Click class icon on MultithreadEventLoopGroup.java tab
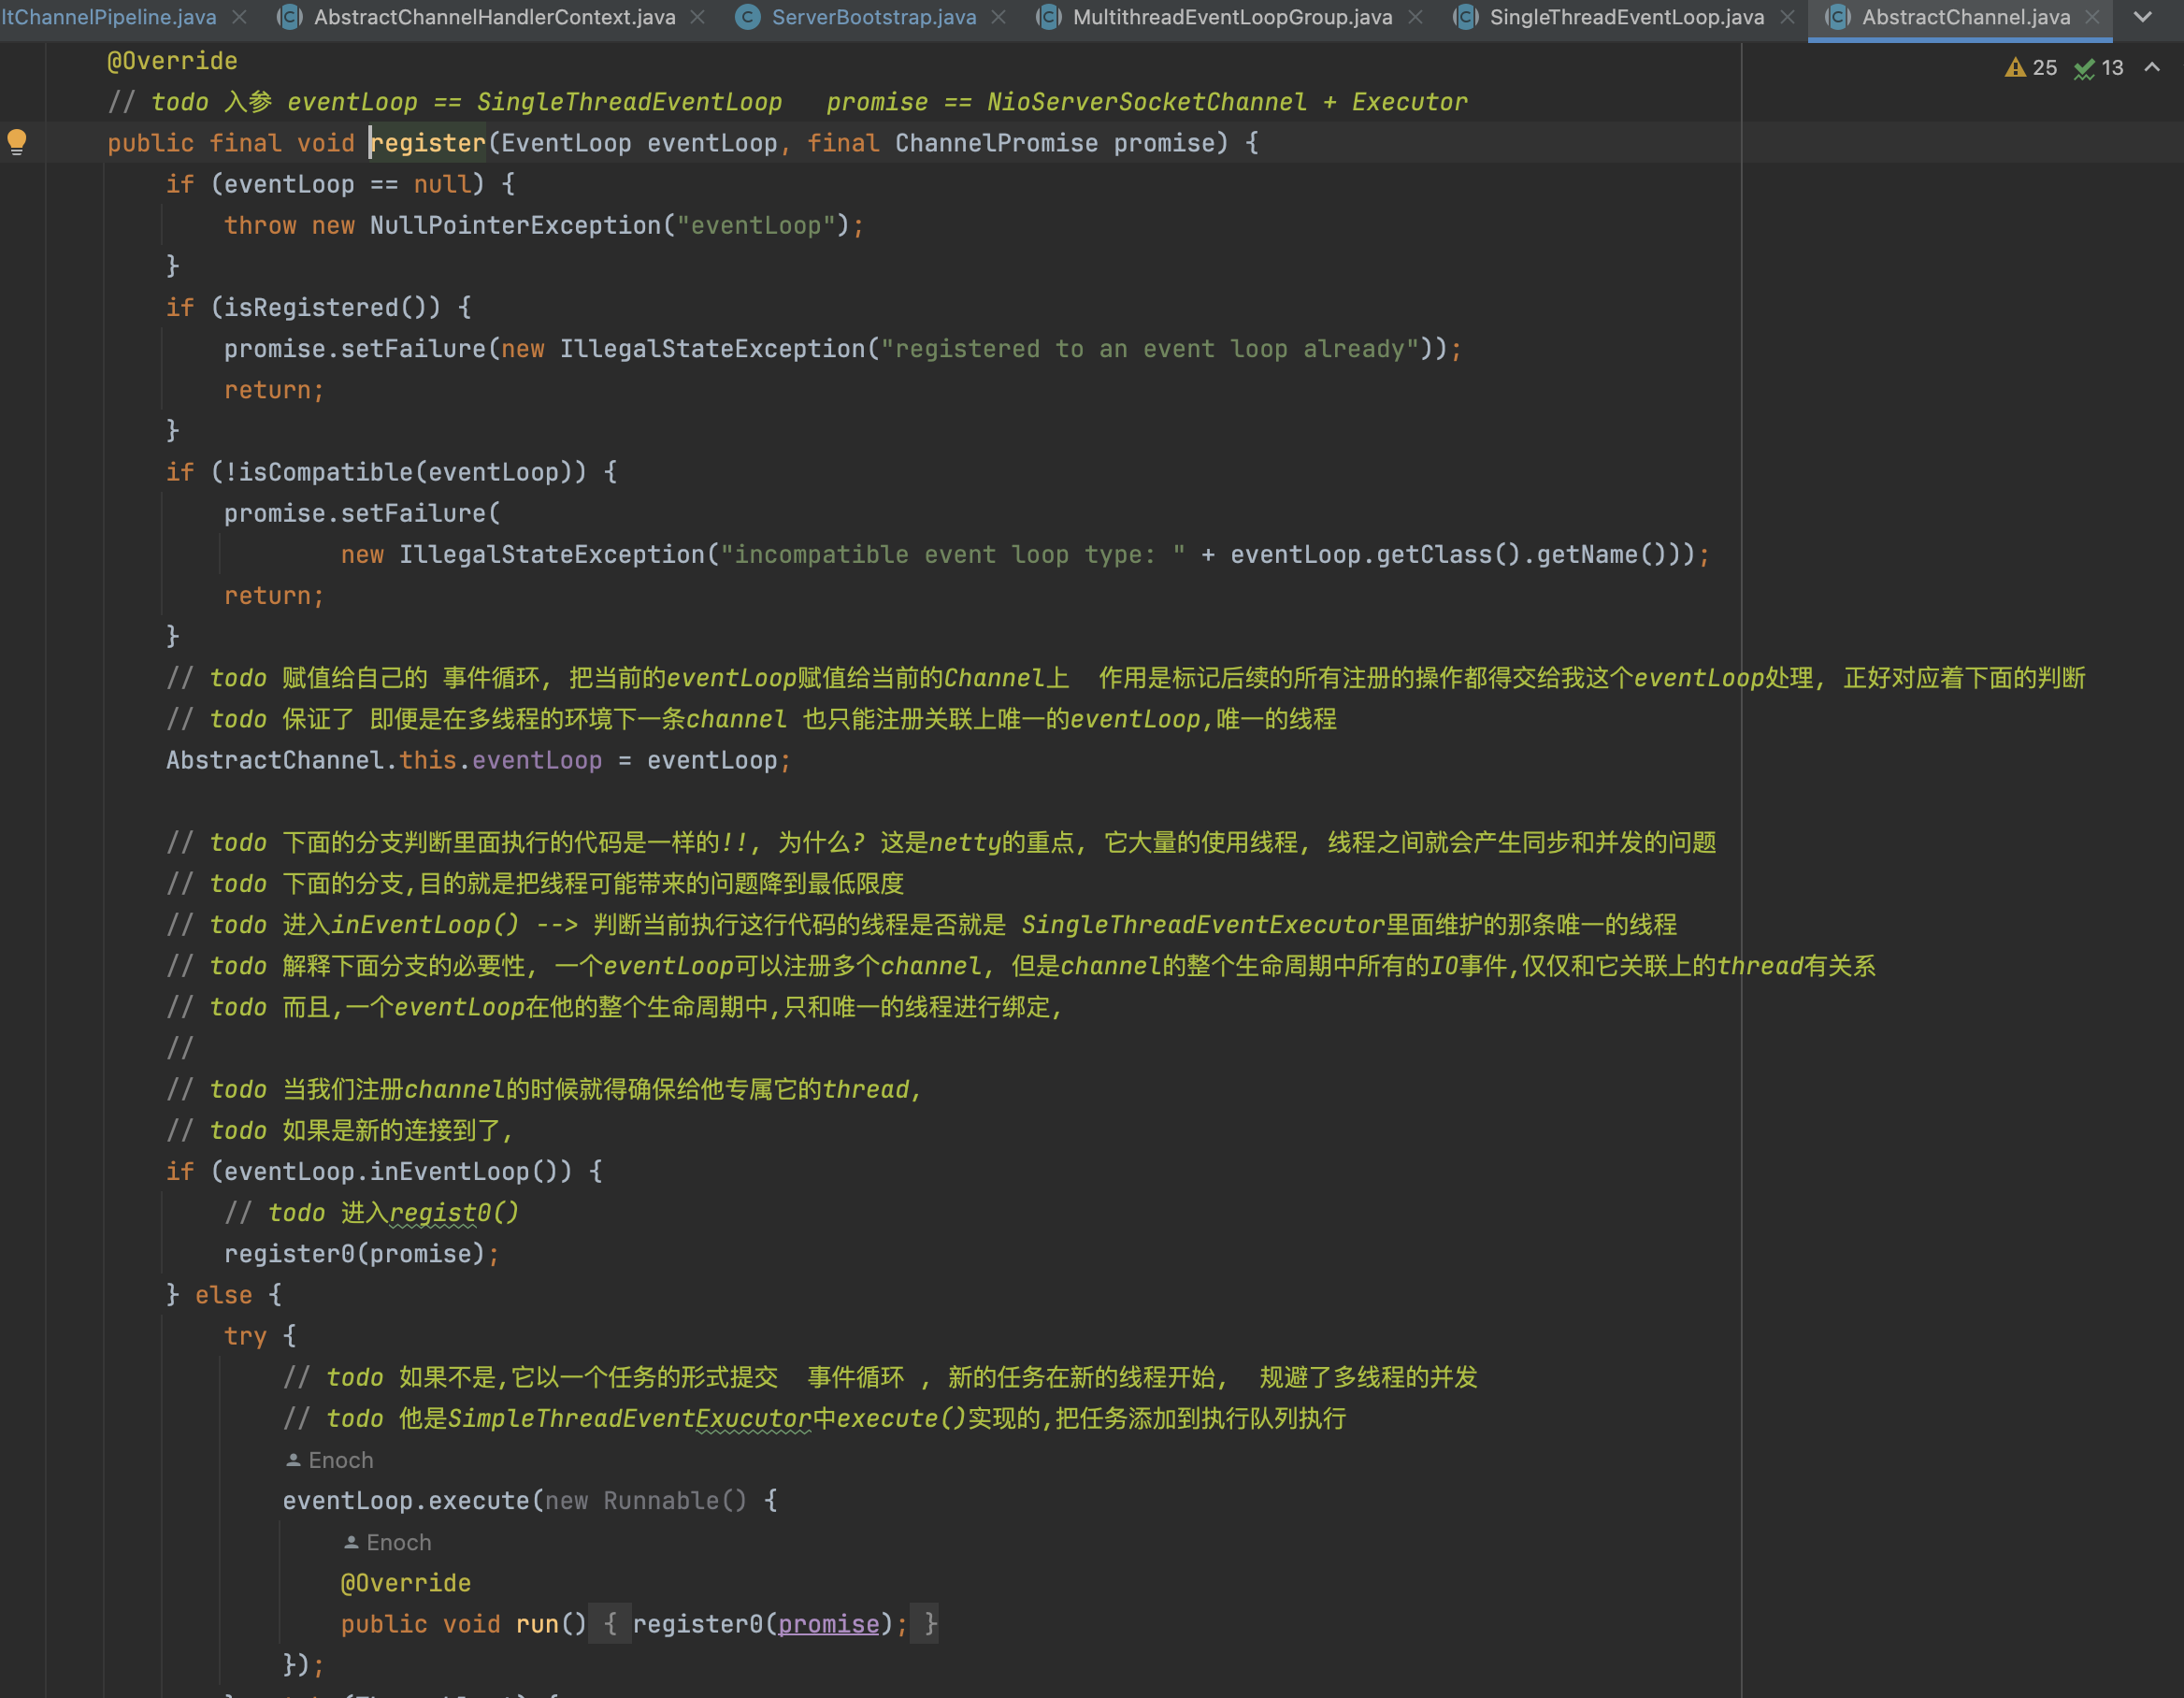Screen dimensions: 2184x1698 pos(1048,17)
